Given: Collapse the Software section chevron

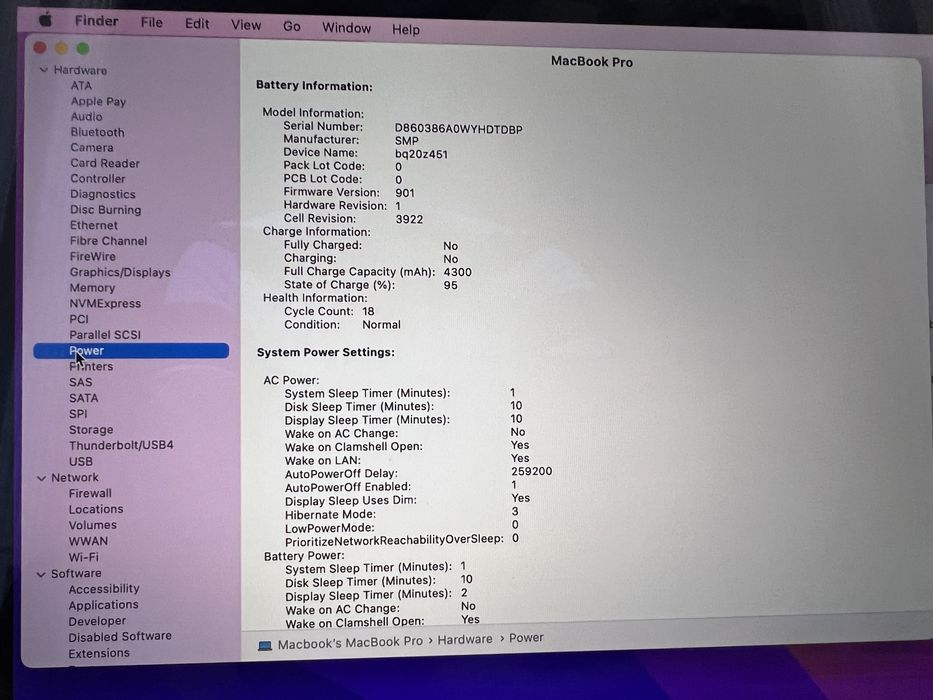Looking at the screenshot, I should tap(41, 574).
